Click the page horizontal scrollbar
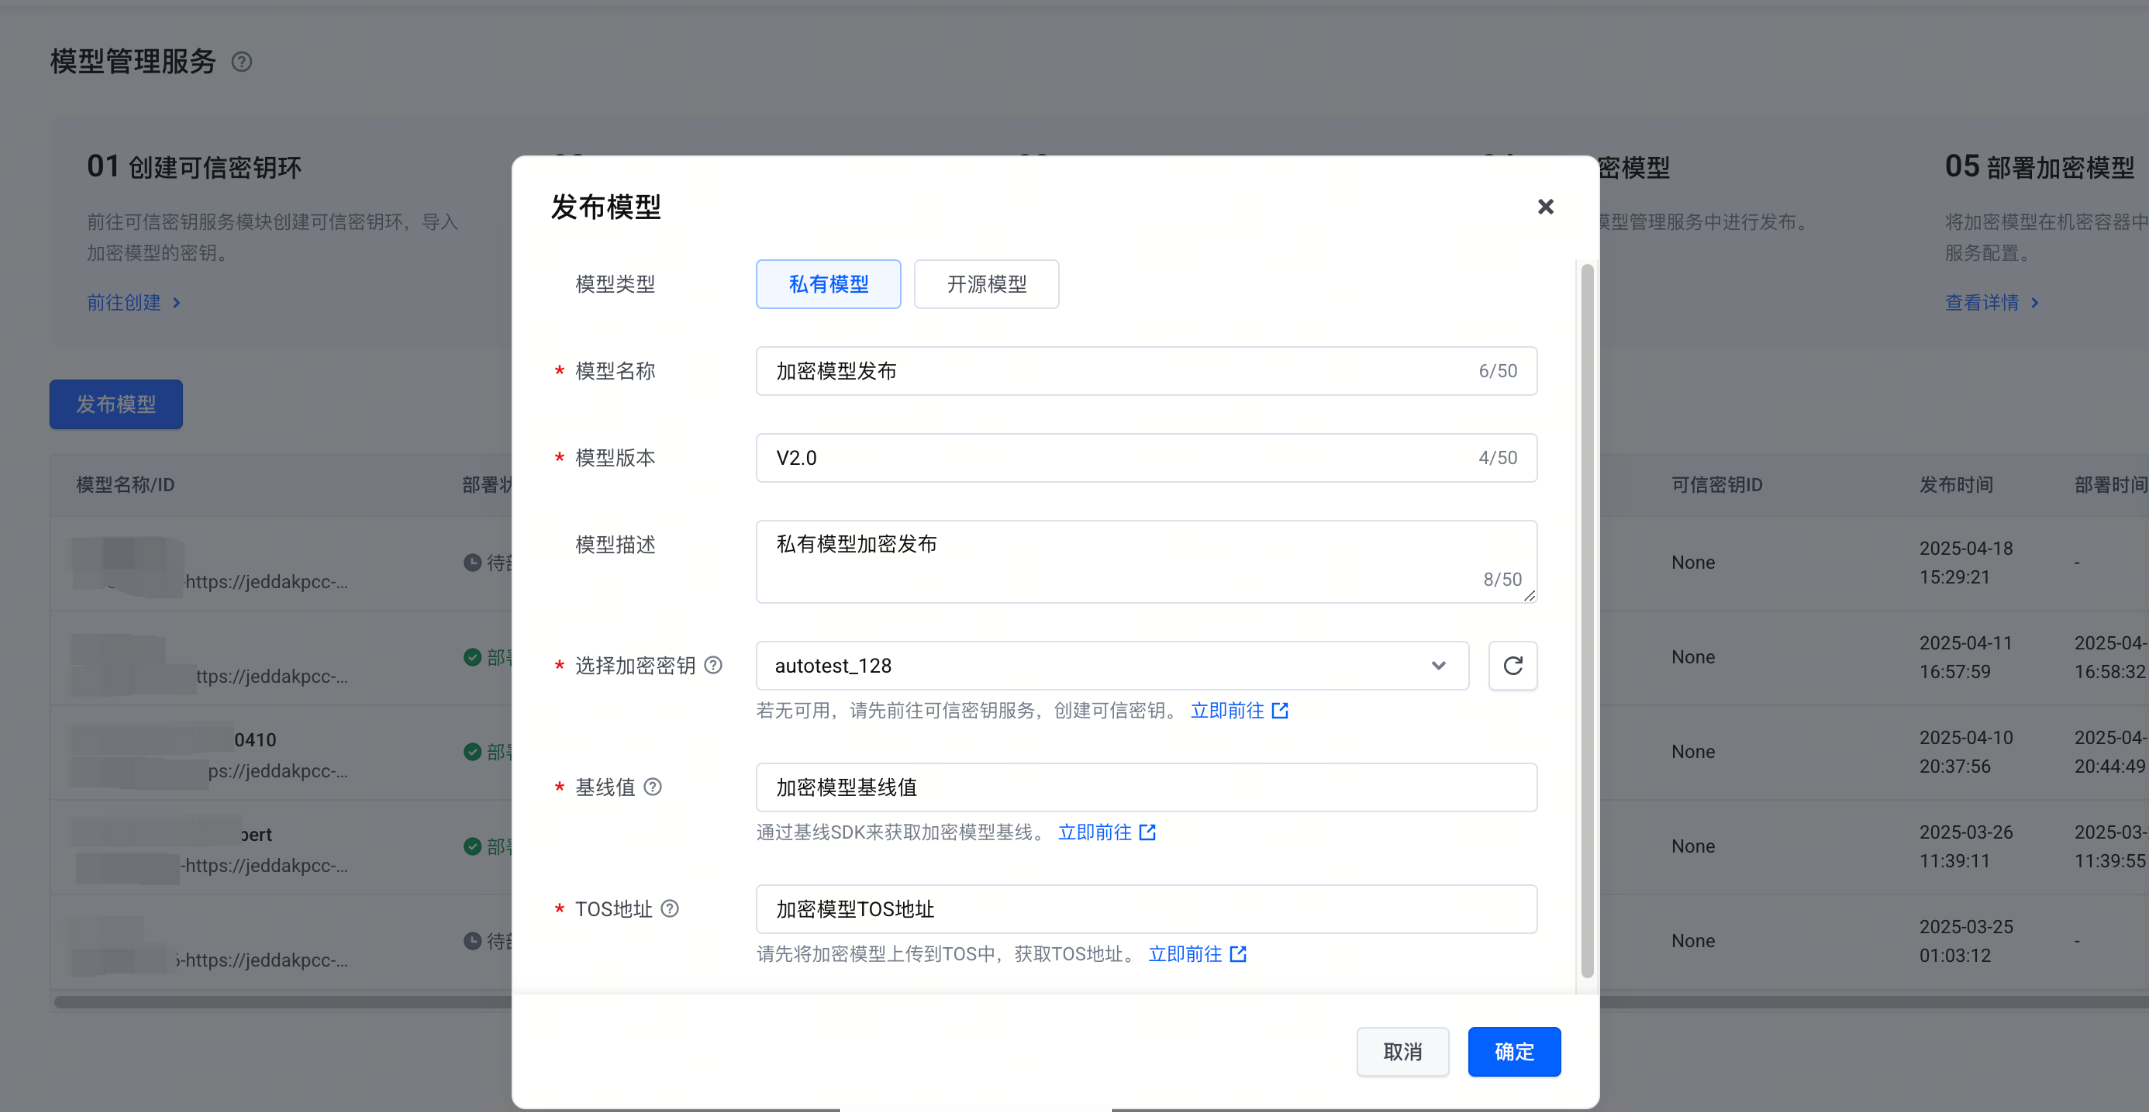Image resolution: width=2149 pixels, height=1112 pixels. tap(283, 1002)
